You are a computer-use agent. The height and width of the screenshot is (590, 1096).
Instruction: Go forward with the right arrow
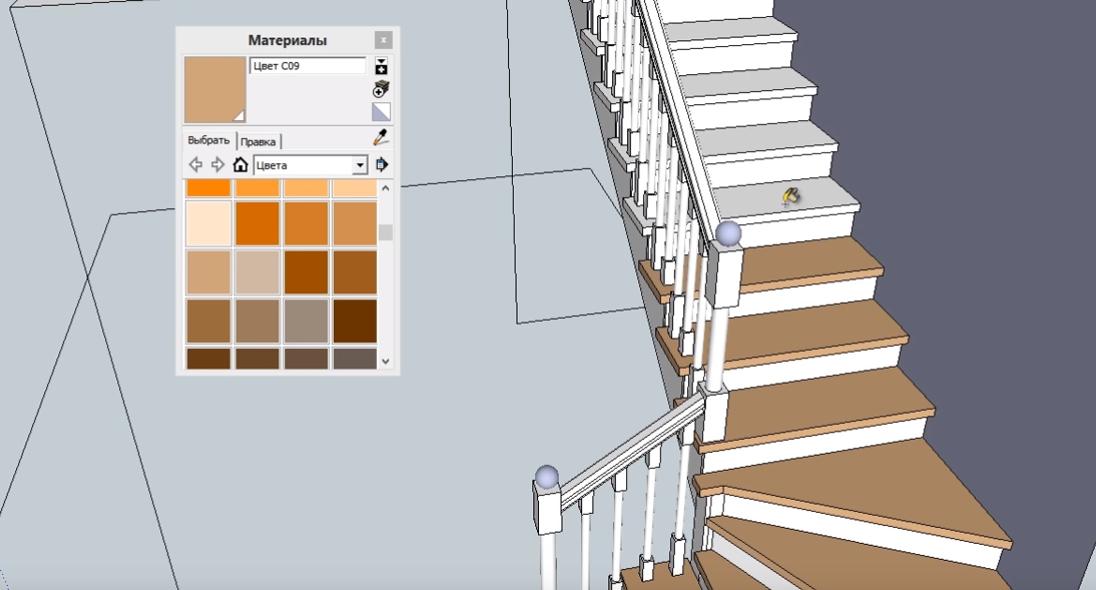point(217,165)
